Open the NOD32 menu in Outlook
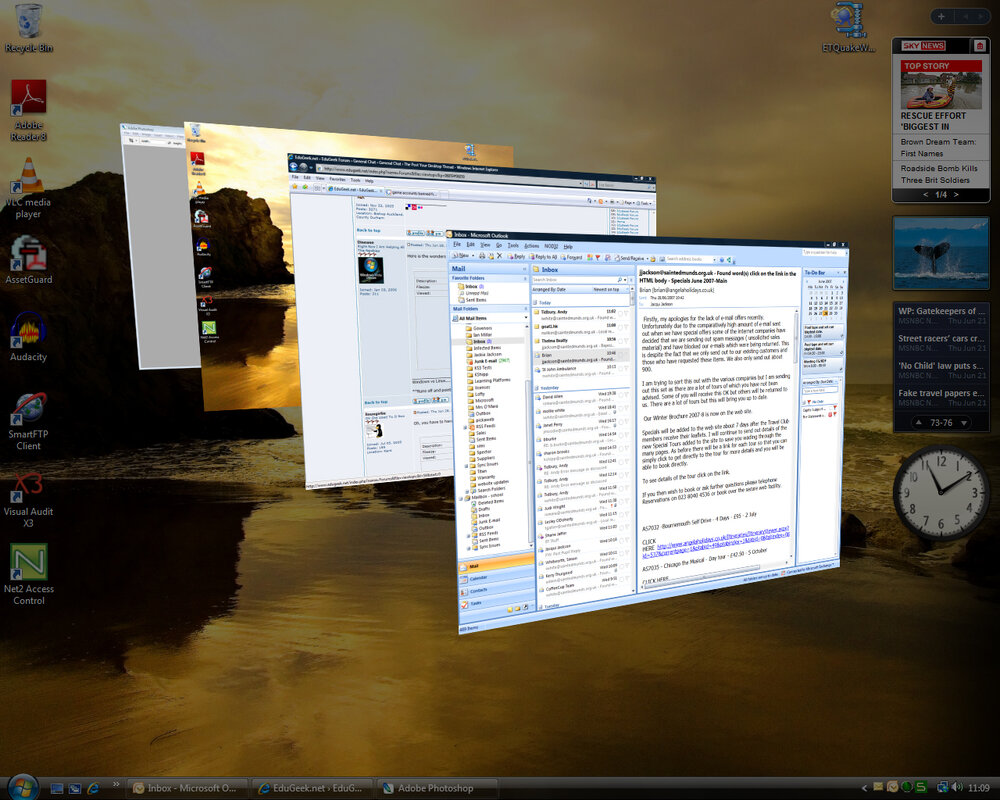 point(551,246)
